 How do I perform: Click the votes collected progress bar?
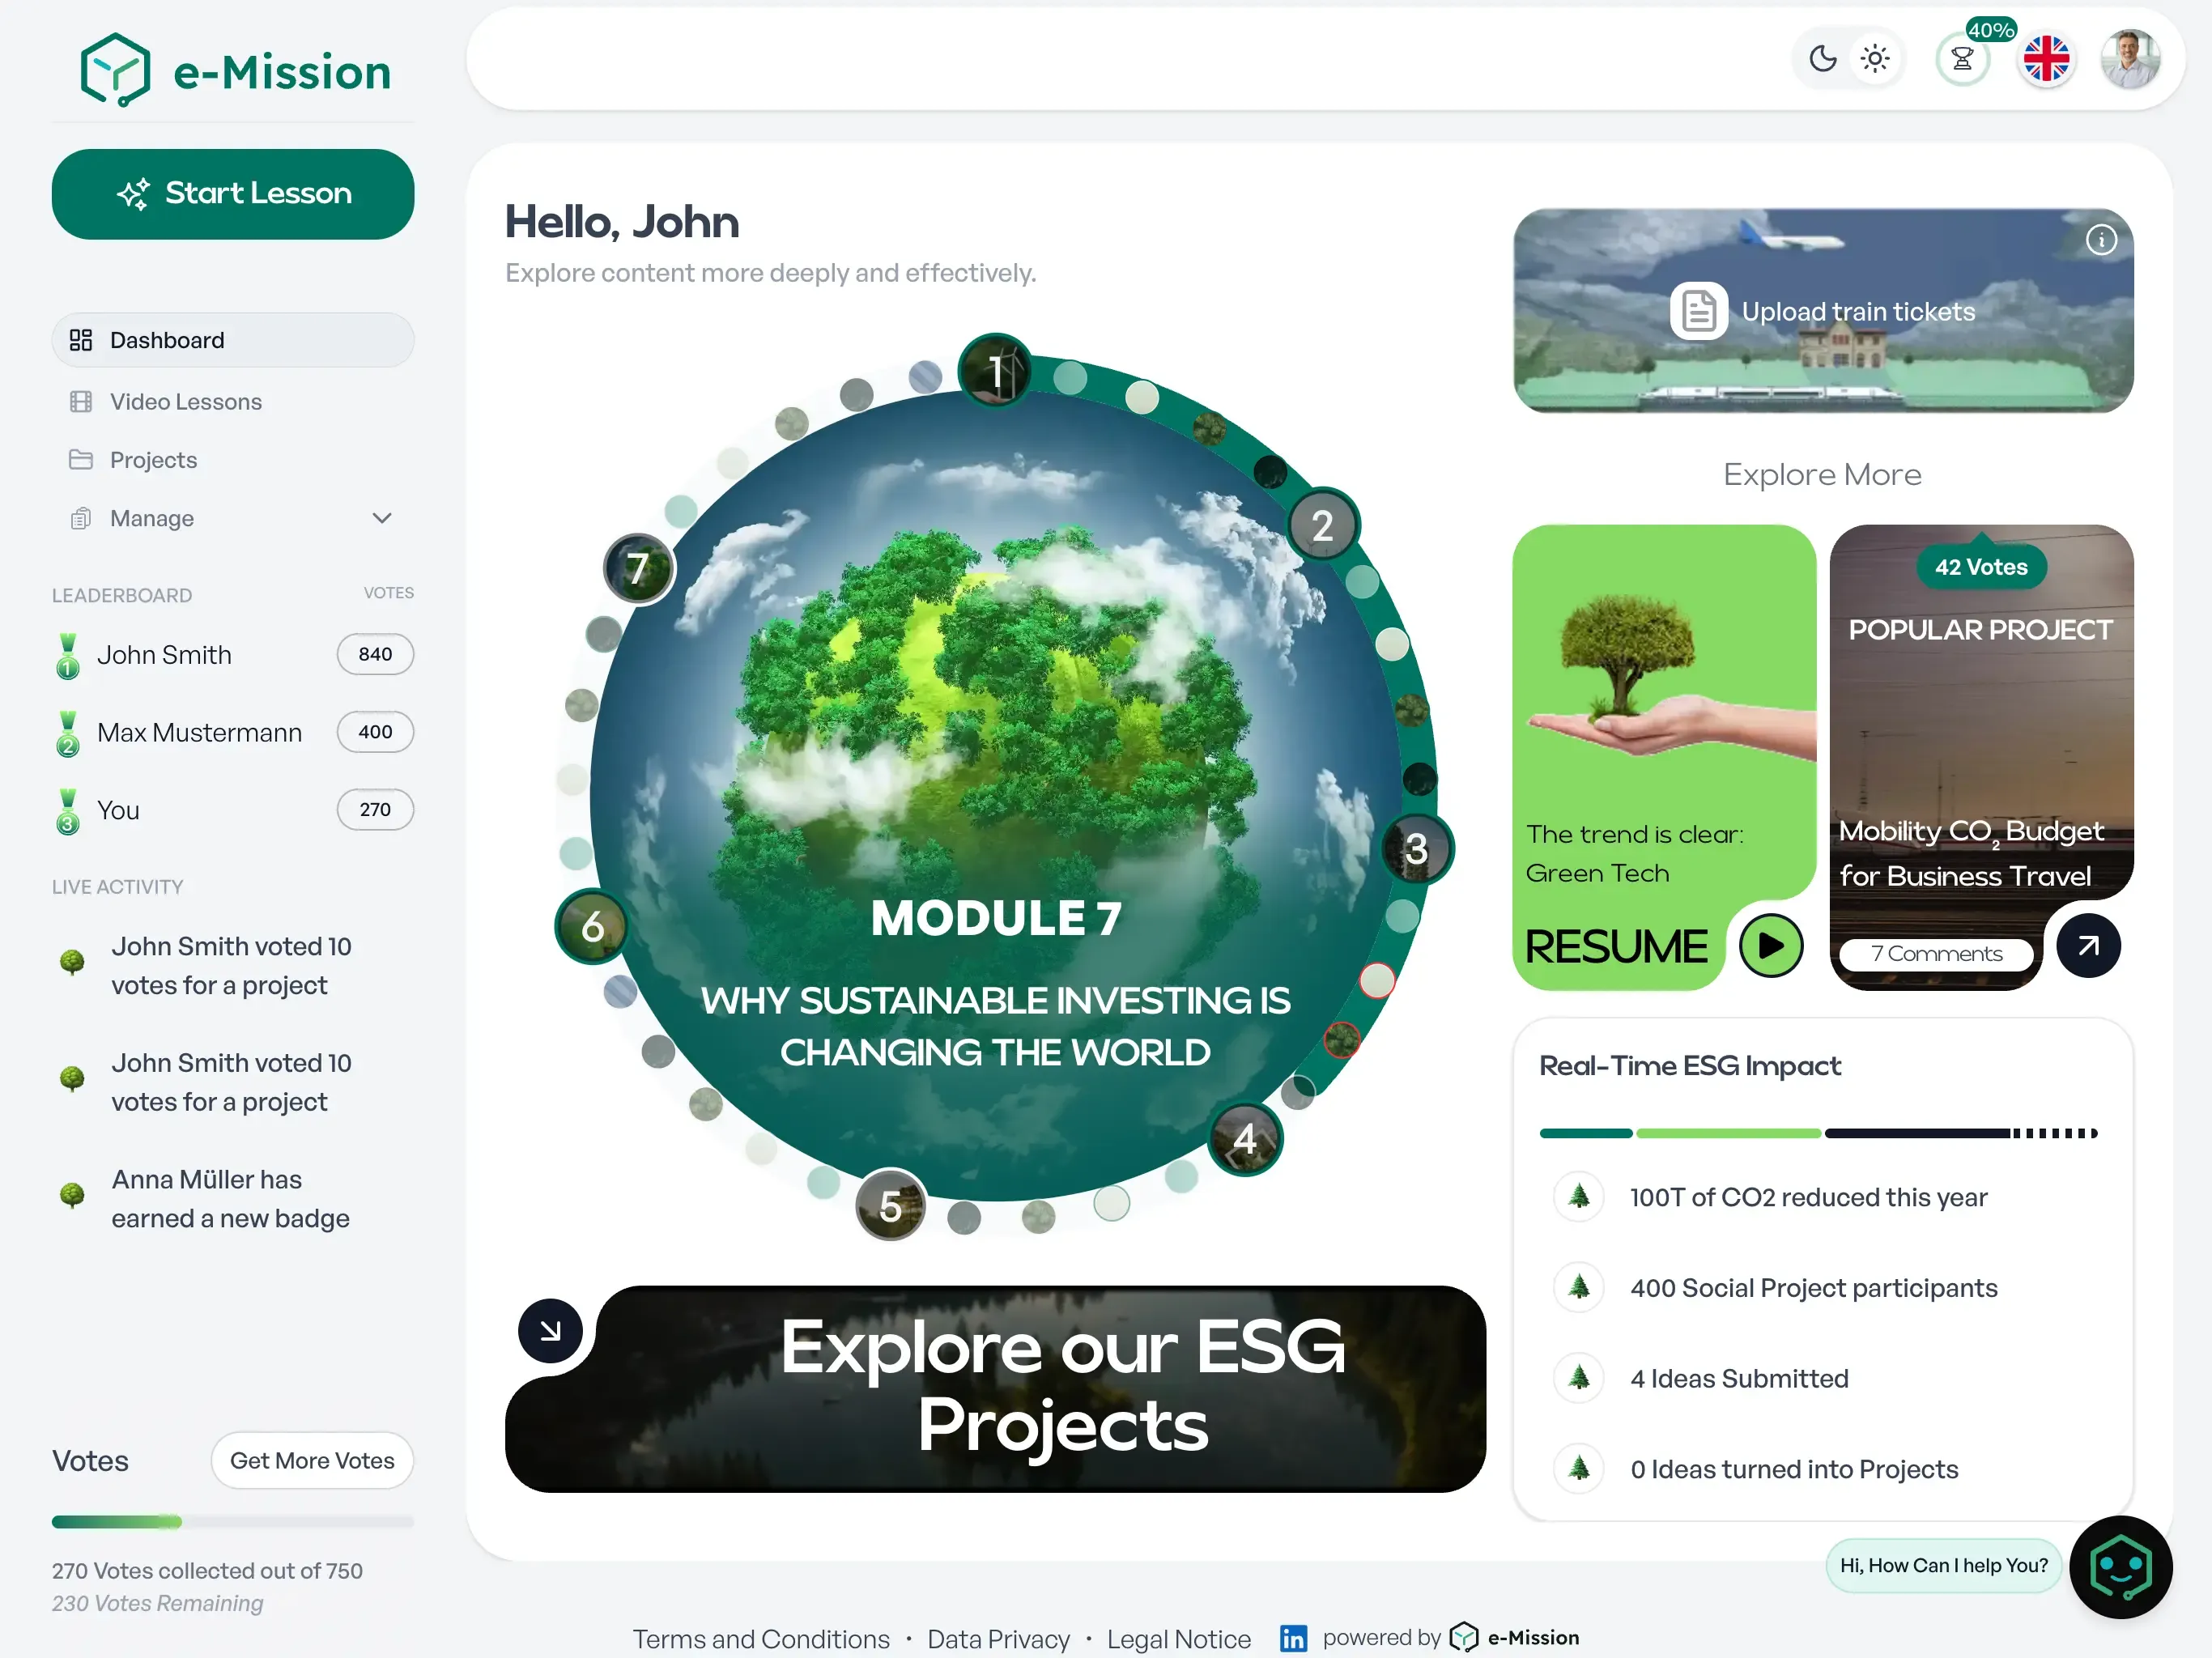tap(233, 1521)
